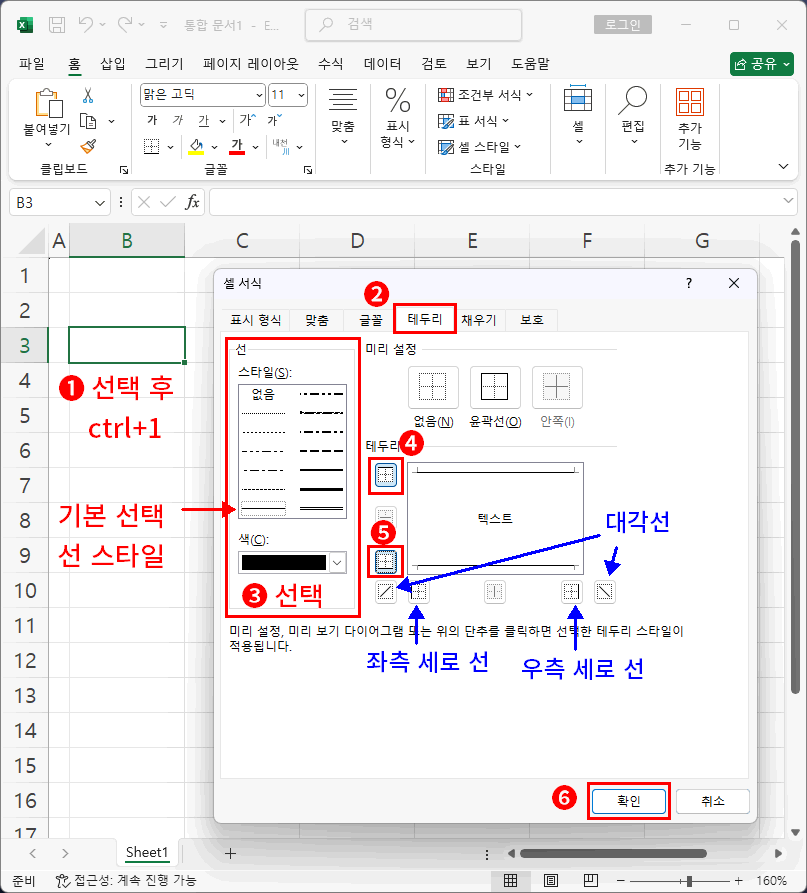Click the Undo icon
Screen dimensions: 807x893
(86, 24)
